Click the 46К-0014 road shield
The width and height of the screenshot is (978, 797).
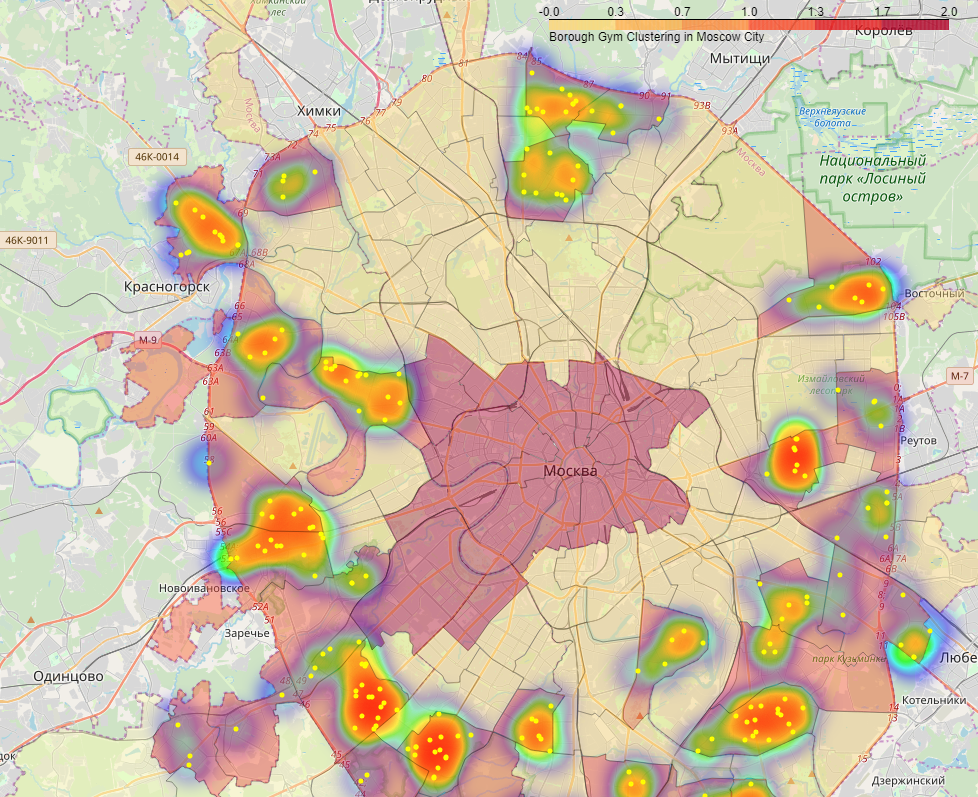(158, 157)
